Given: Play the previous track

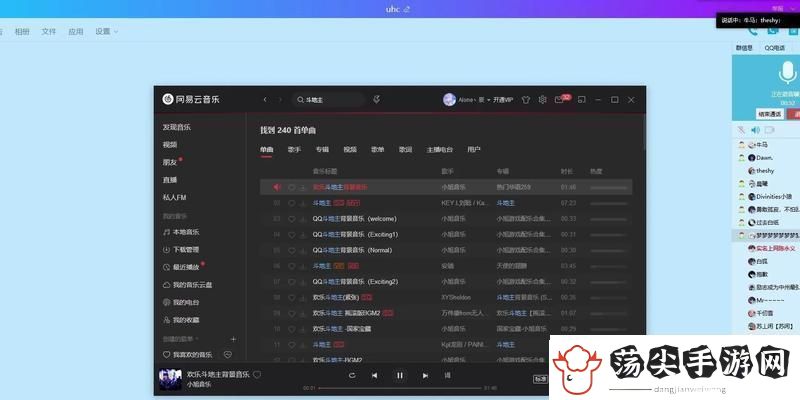Looking at the screenshot, I should pyautogui.click(x=374, y=376).
